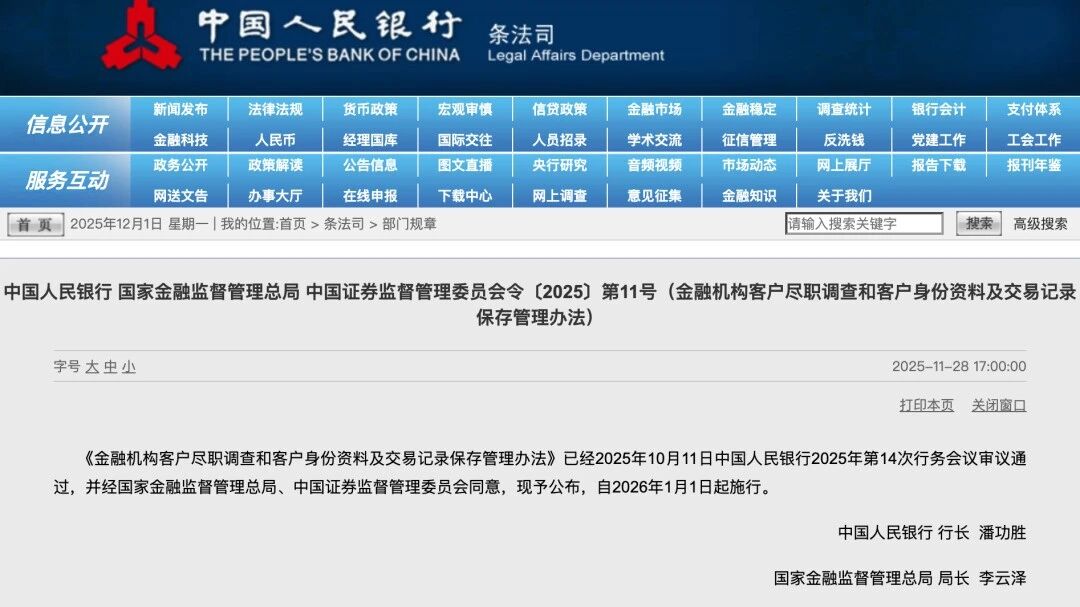Open the 新闻发布 news menu
1080x607 pixels.
click(x=180, y=110)
